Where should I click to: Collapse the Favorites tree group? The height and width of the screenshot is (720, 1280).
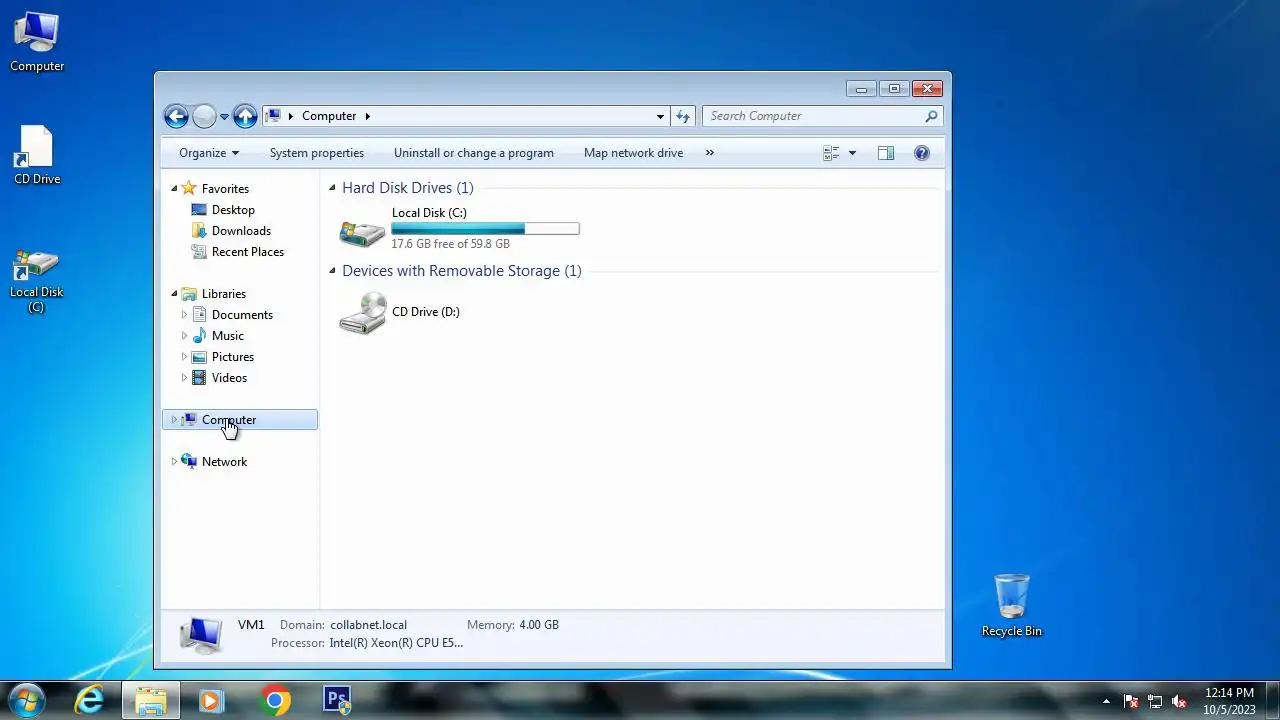point(174,188)
